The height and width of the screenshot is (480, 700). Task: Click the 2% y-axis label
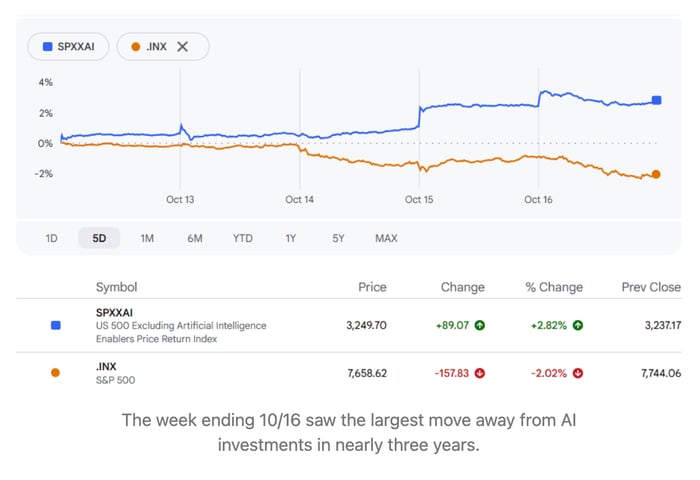click(46, 113)
